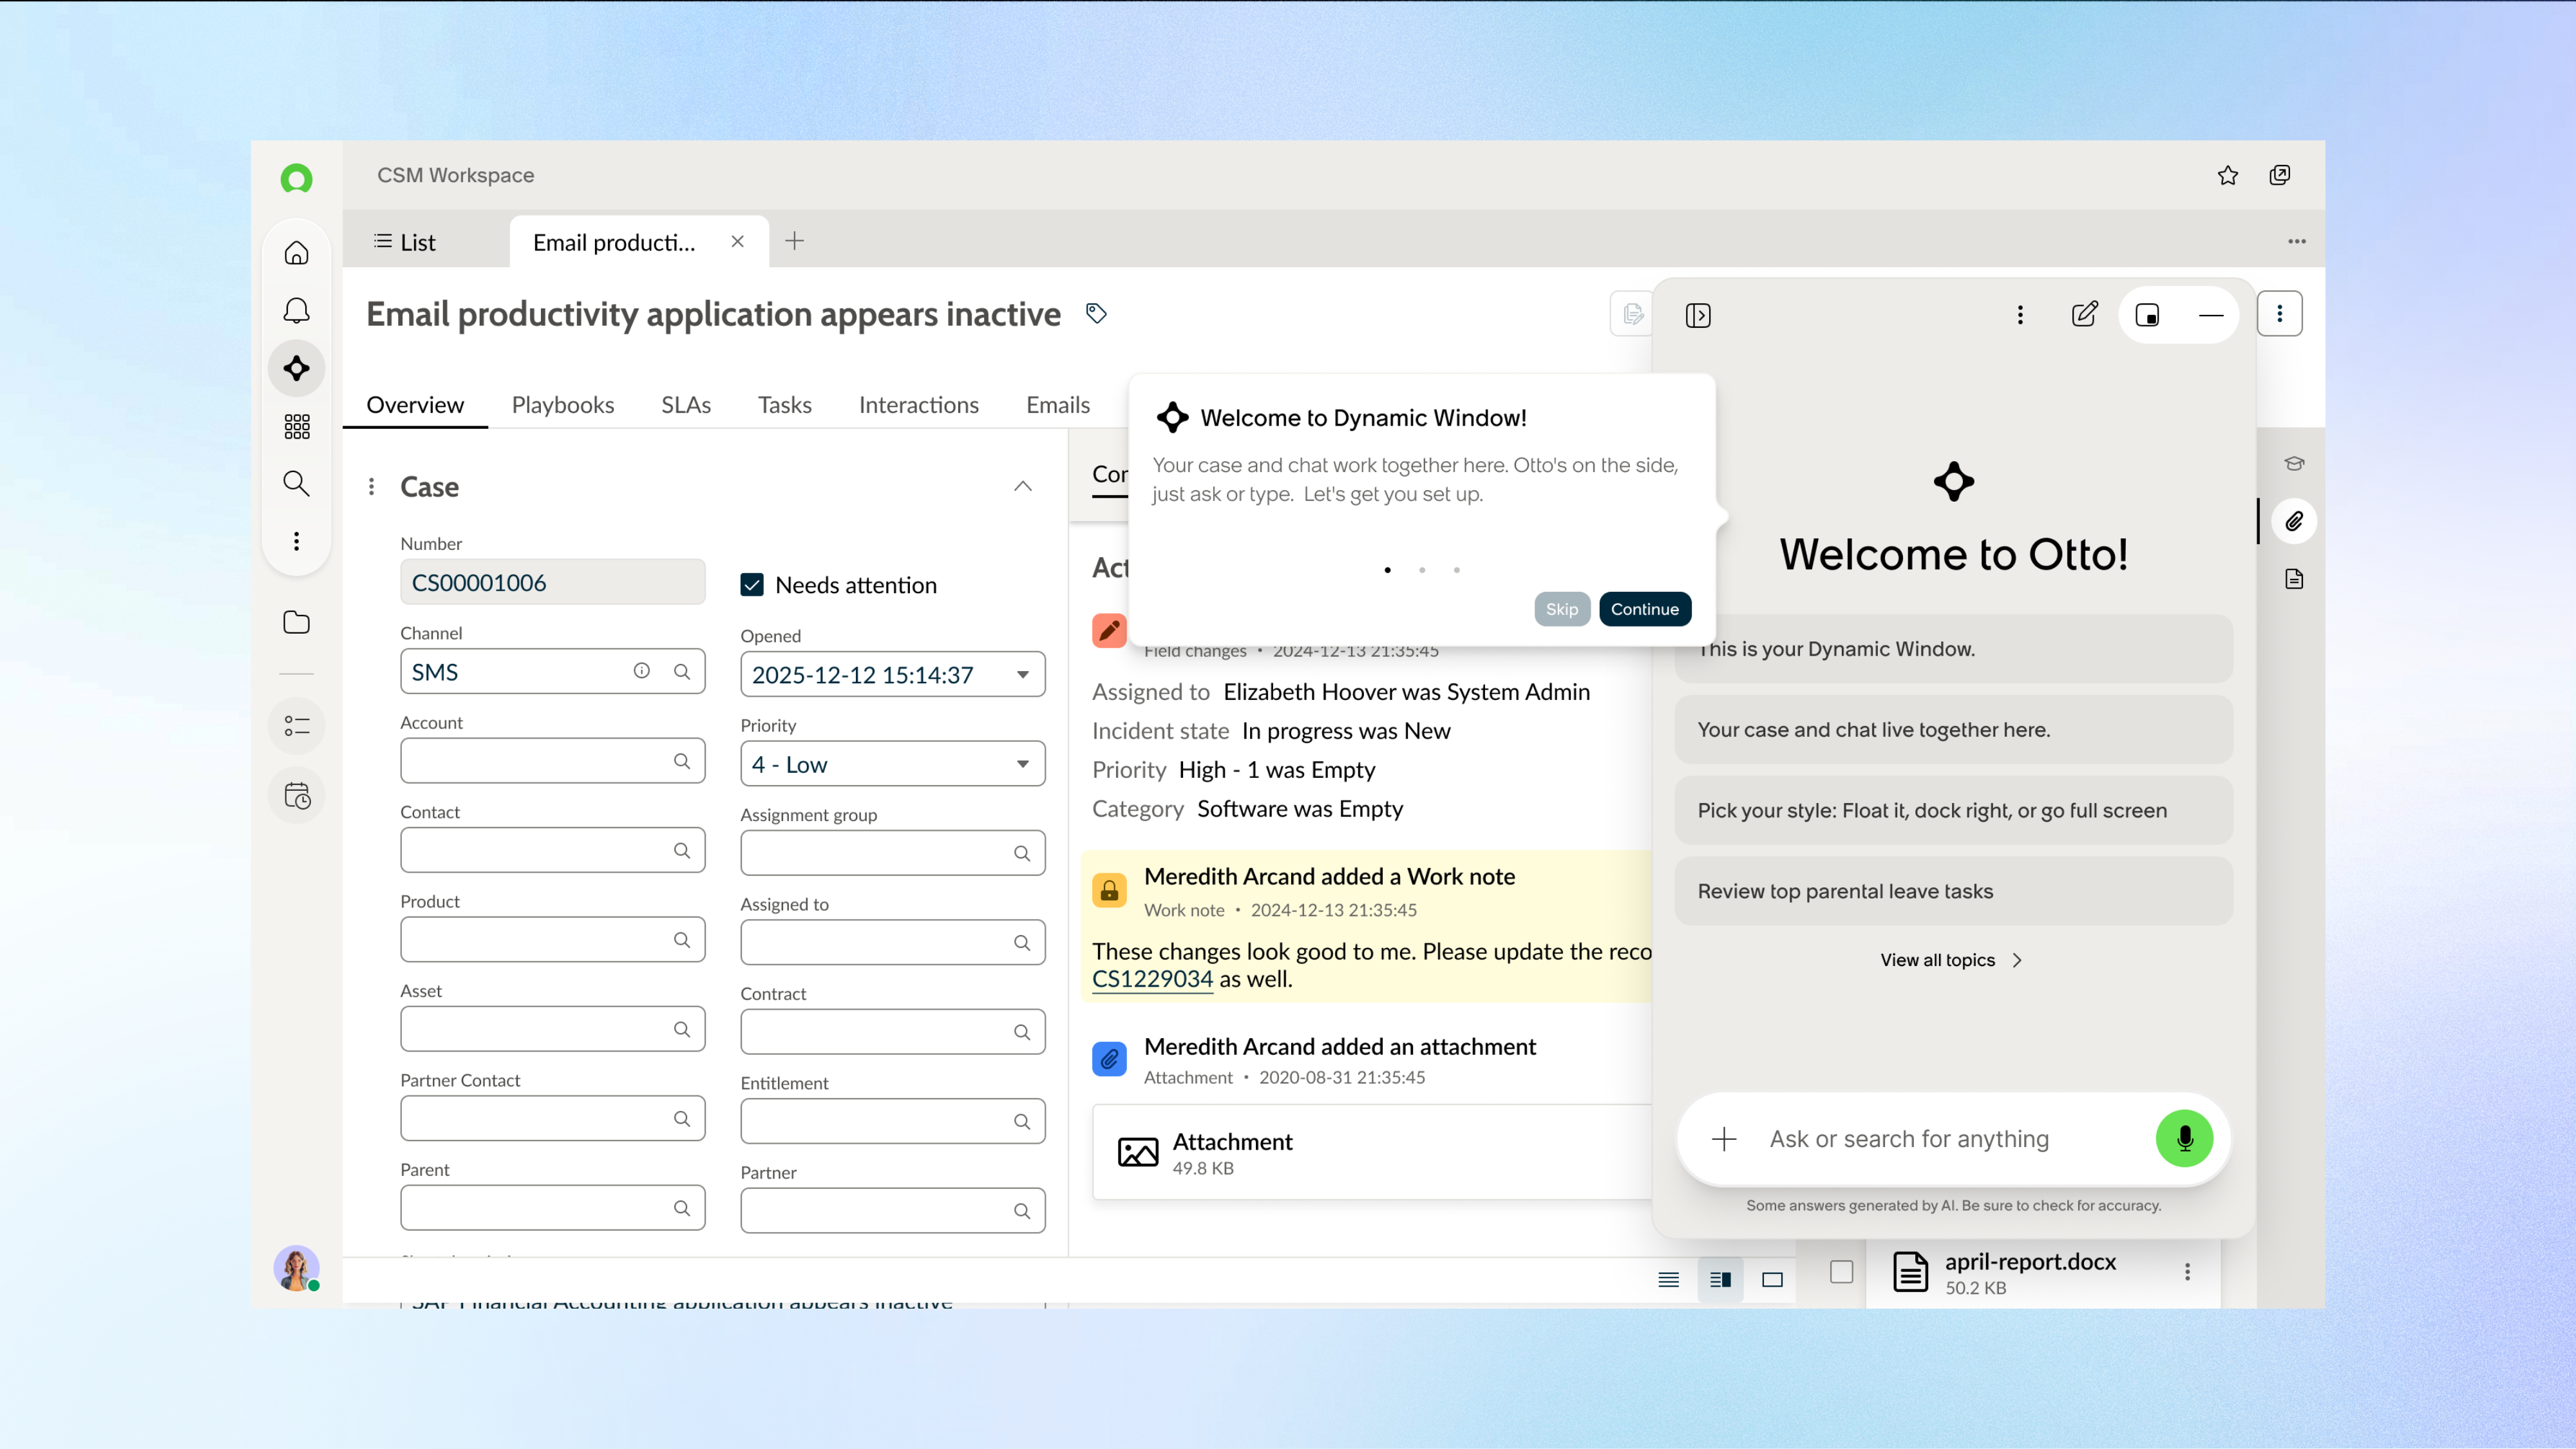Click the open in new window icon
This screenshot has height=1449, width=2576.
point(2280,175)
